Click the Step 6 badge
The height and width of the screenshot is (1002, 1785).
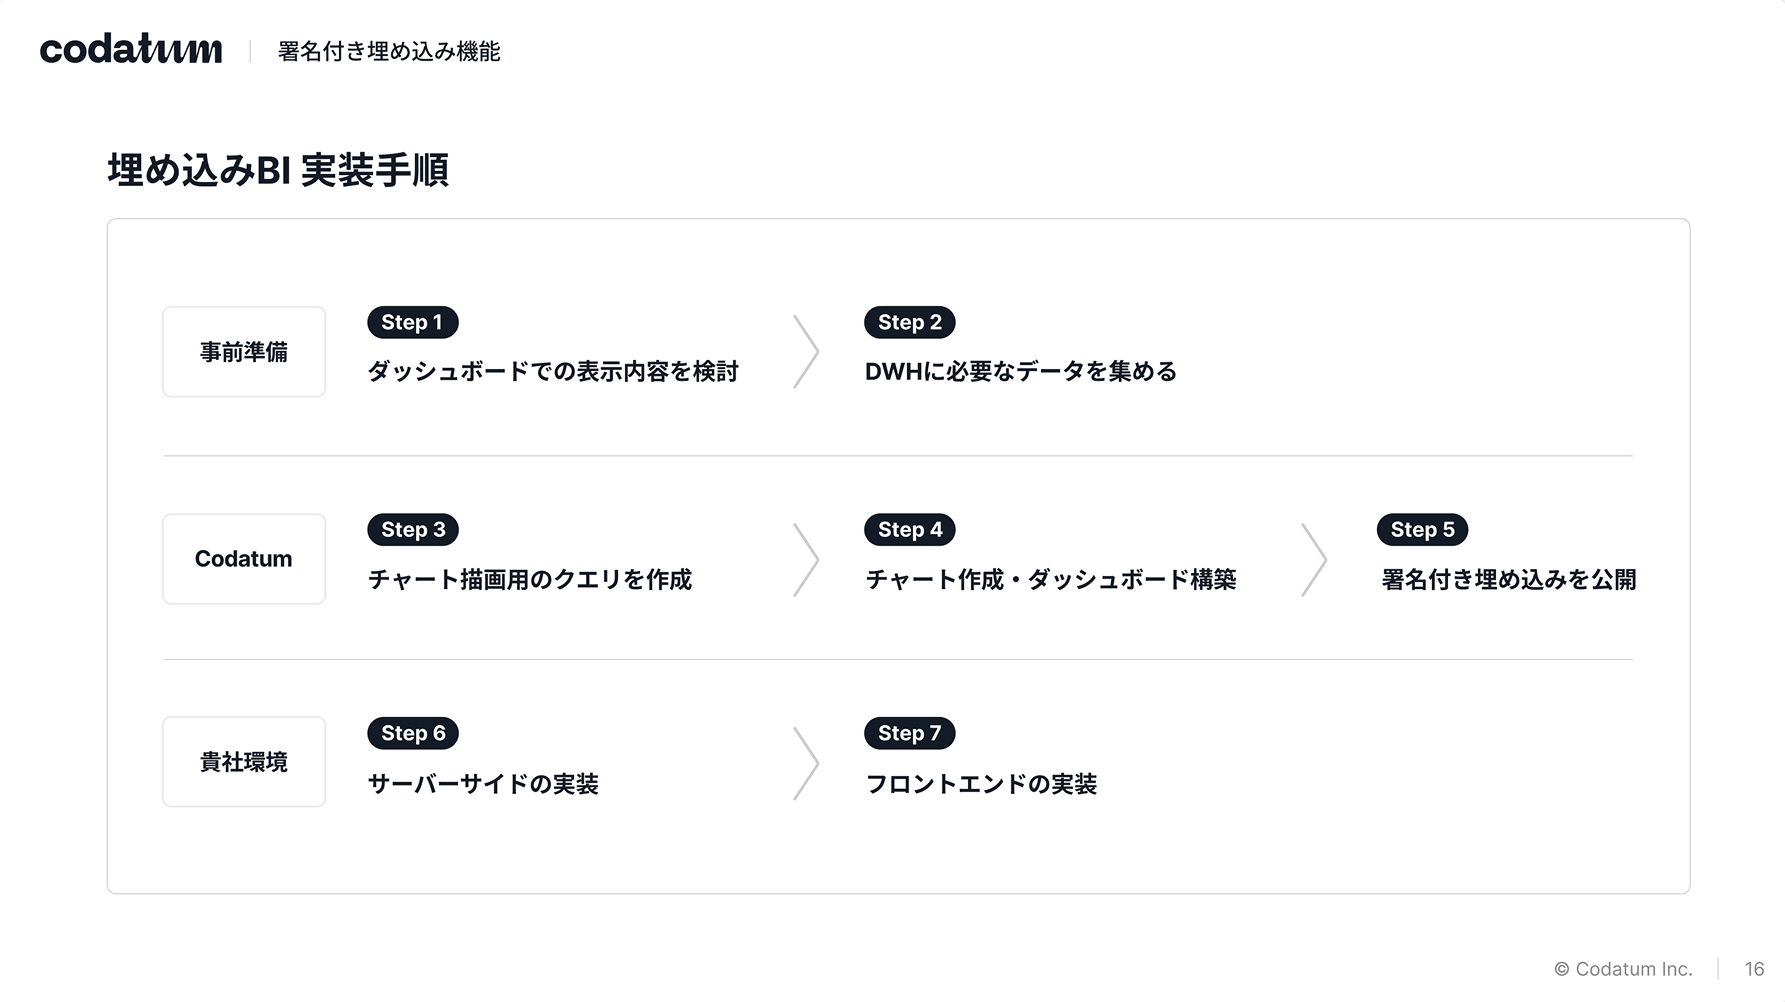[413, 733]
